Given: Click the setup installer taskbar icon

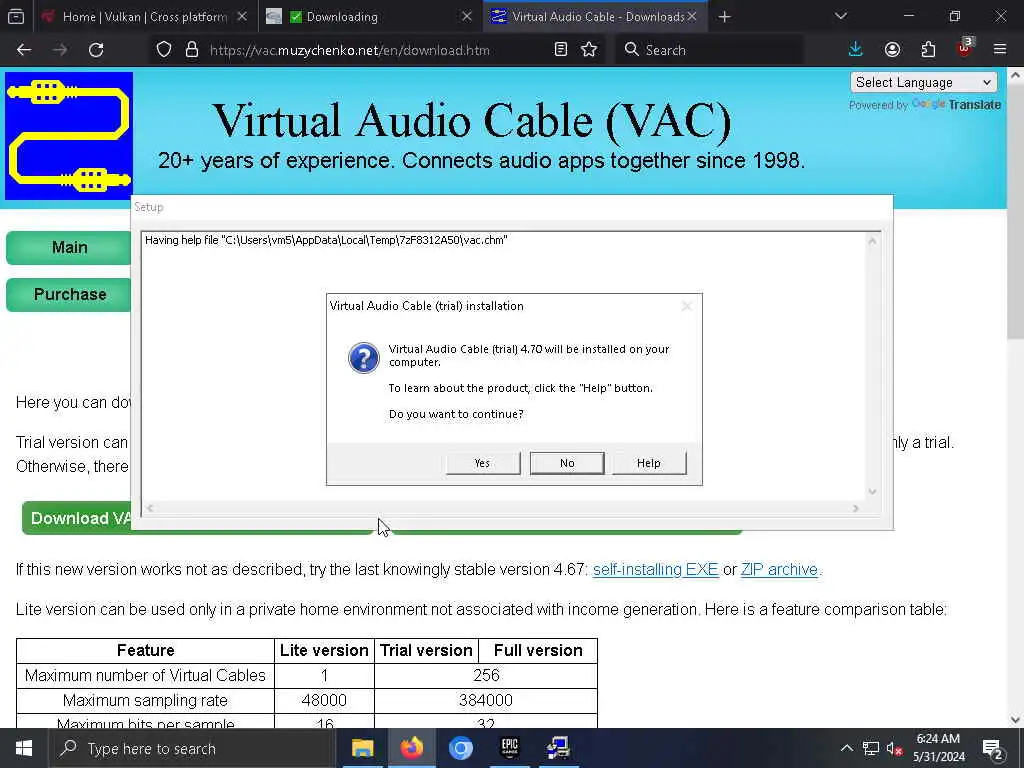Looking at the screenshot, I should coord(558,748).
